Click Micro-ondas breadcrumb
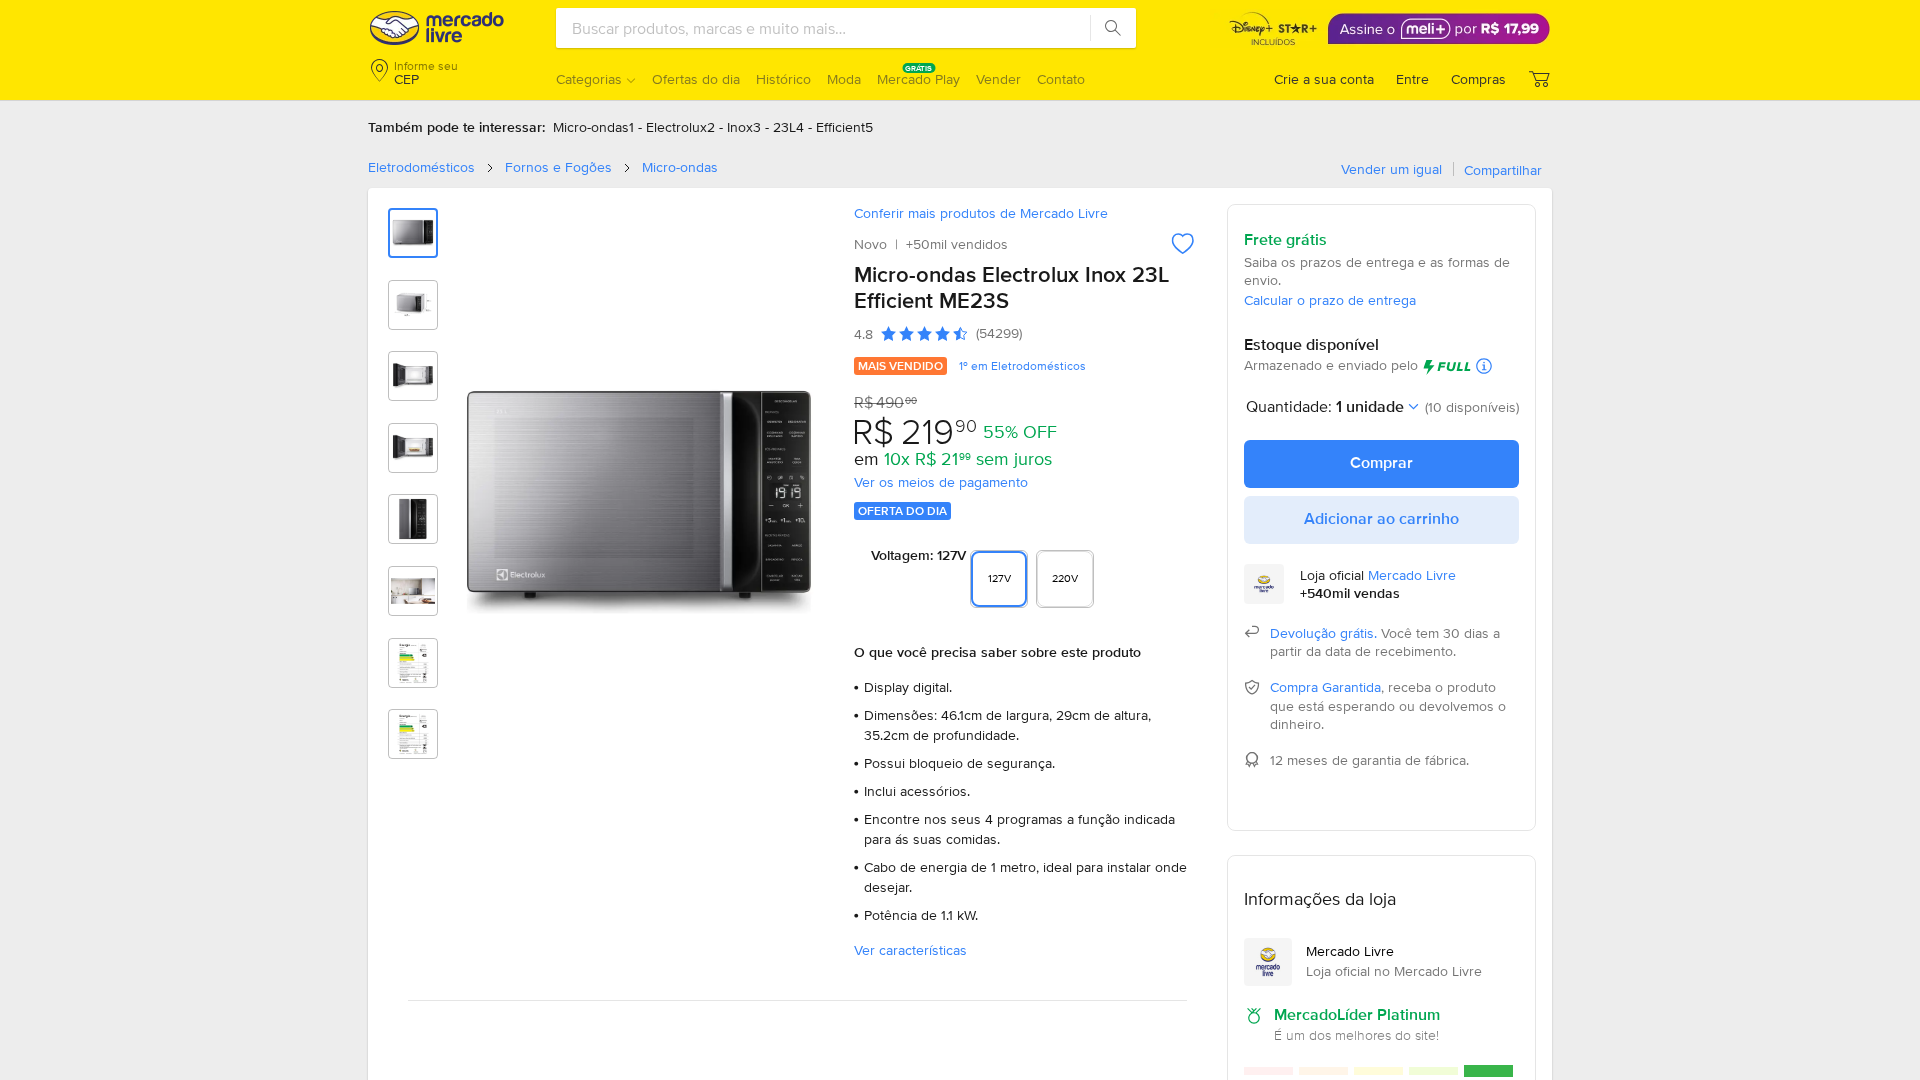The width and height of the screenshot is (1920, 1080). [679, 168]
